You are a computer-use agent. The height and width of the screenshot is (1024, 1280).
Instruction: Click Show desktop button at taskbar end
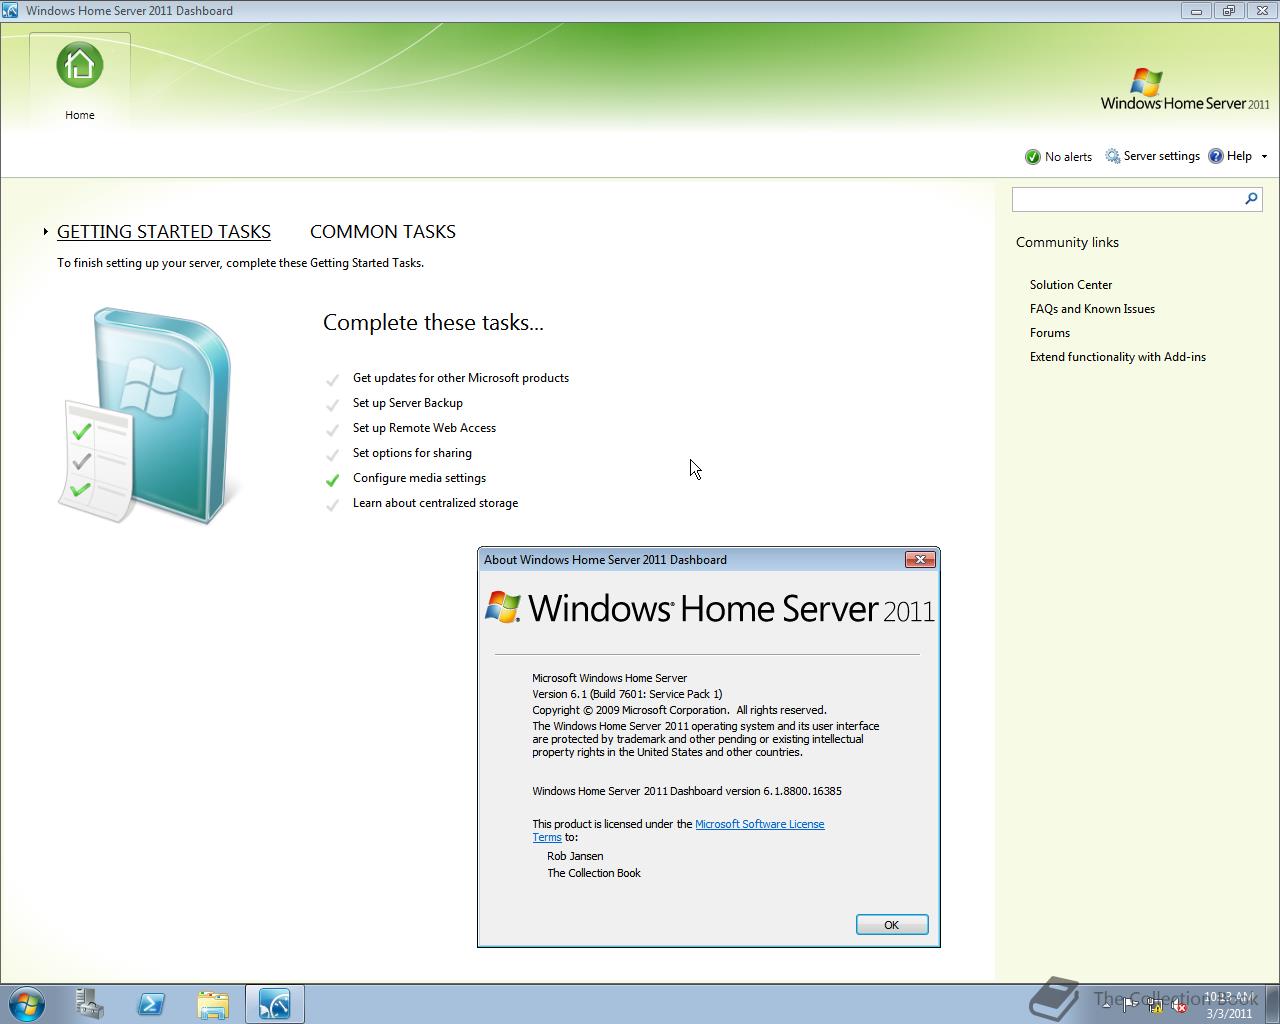pyautogui.click(x=1272, y=1004)
